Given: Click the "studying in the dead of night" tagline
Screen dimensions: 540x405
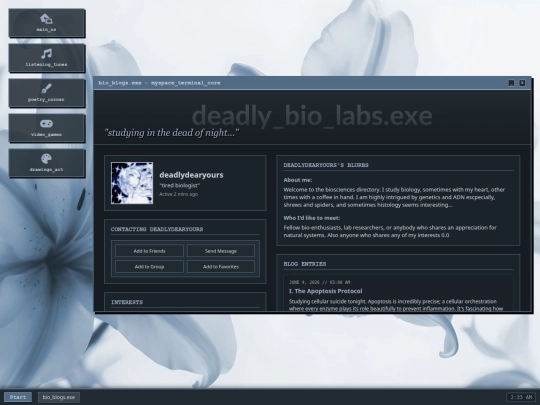Looking at the screenshot, I should [x=172, y=133].
